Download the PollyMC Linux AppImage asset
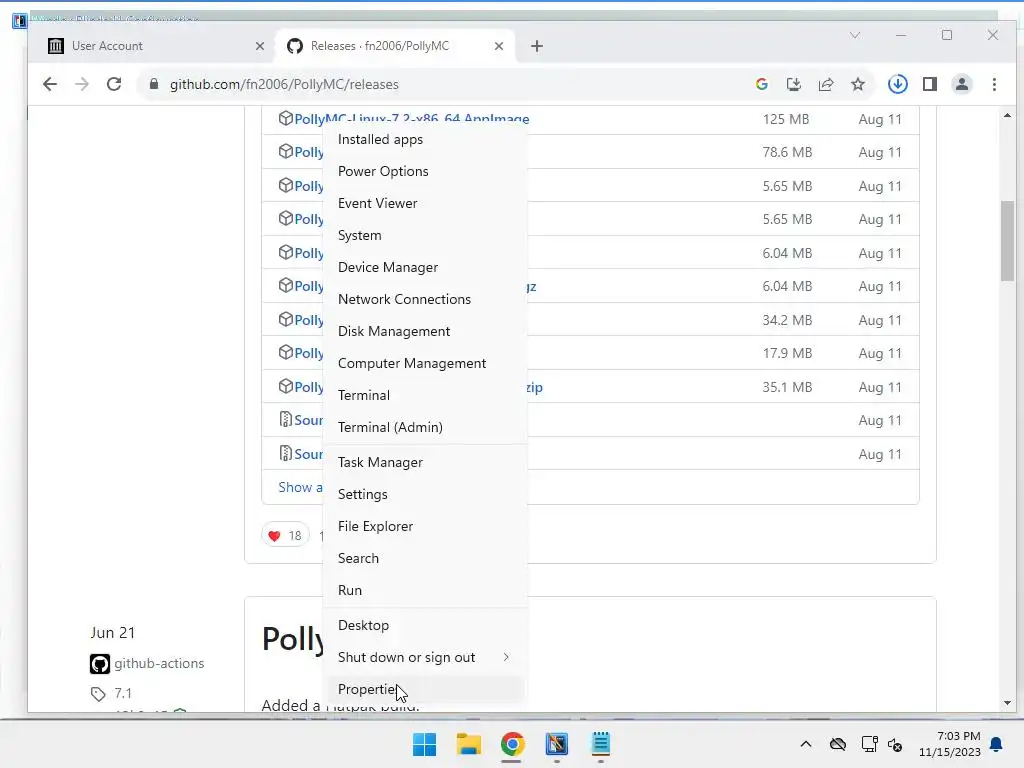 point(411,119)
